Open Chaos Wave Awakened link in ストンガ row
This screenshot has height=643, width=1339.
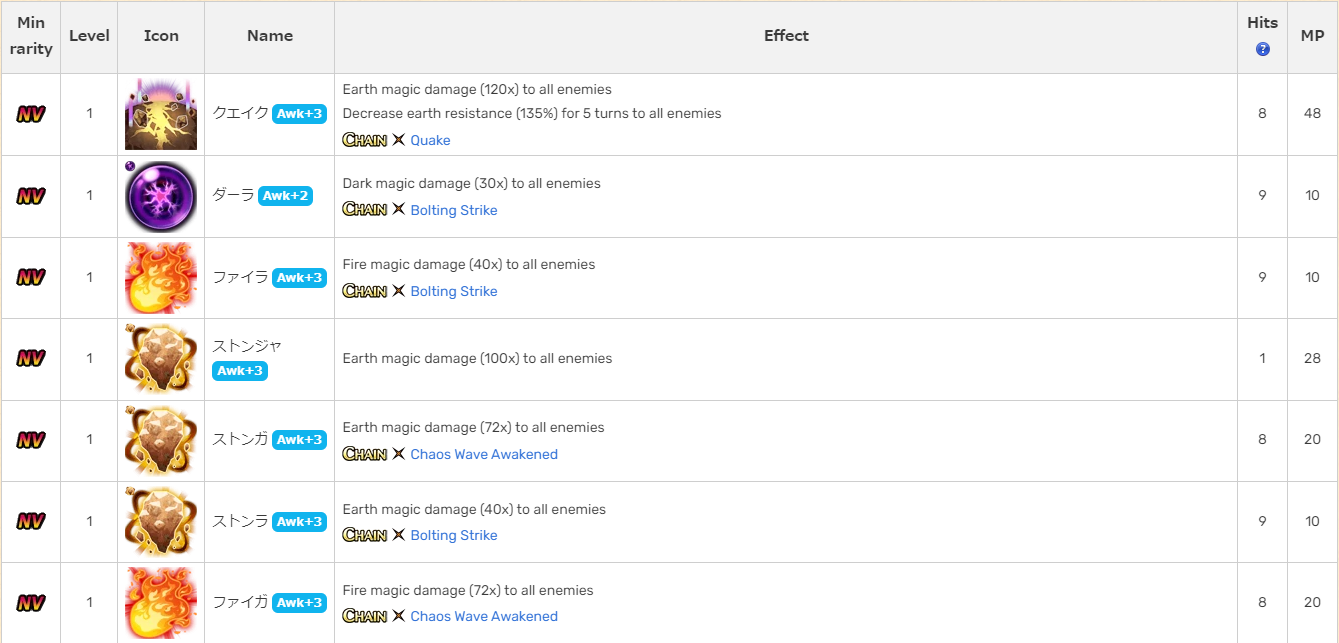pyautogui.click(x=484, y=454)
